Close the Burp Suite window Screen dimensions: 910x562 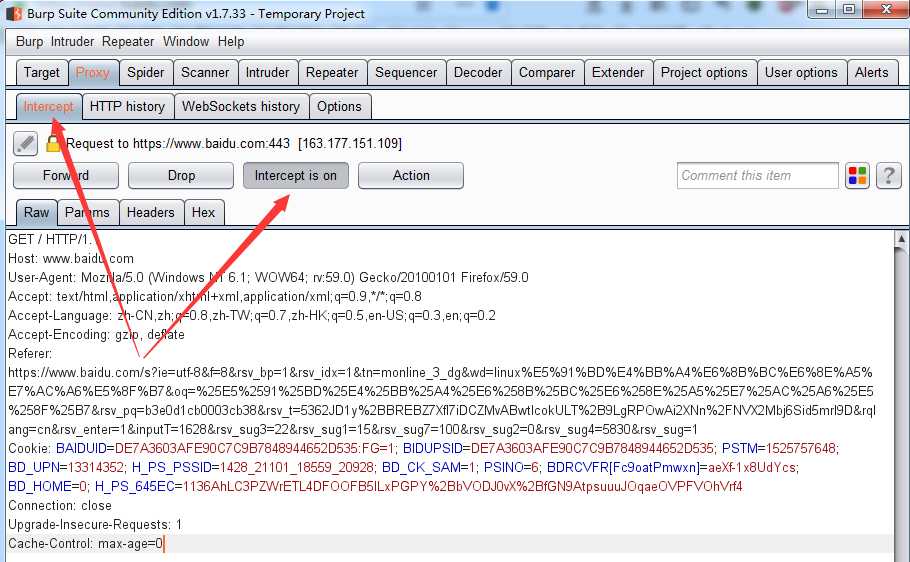(886, 10)
